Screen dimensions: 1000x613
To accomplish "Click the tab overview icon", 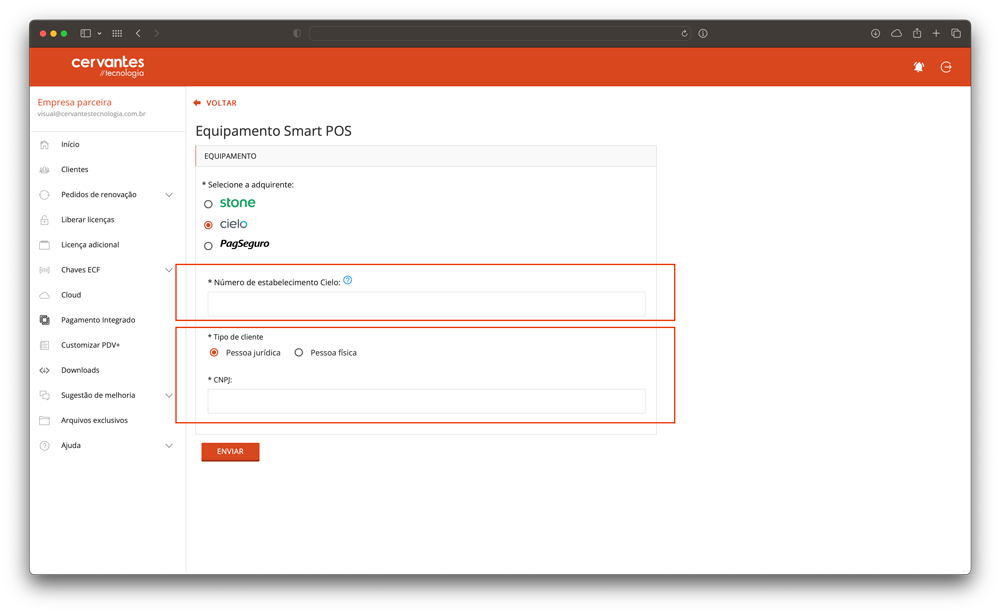I will coord(956,33).
